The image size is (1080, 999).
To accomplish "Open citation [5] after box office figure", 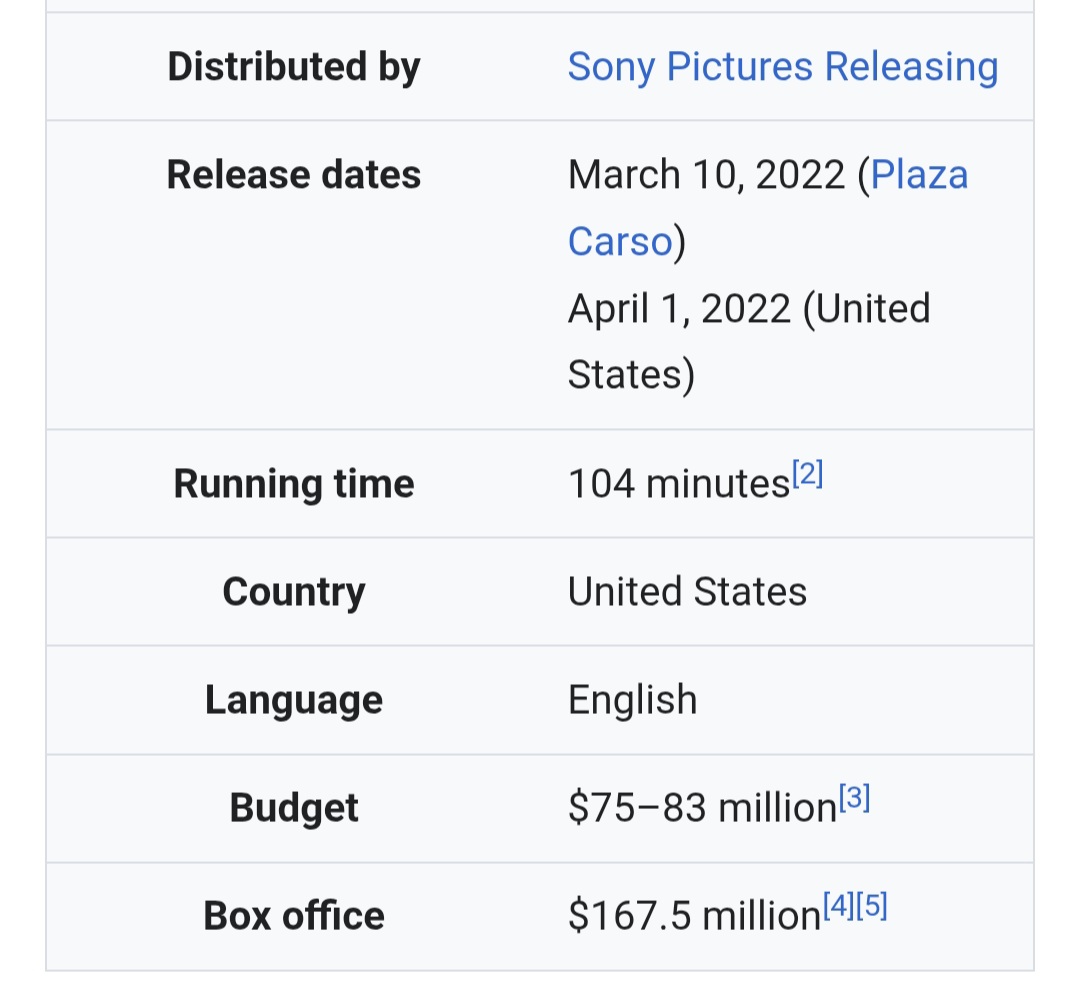I will [871, 906].
